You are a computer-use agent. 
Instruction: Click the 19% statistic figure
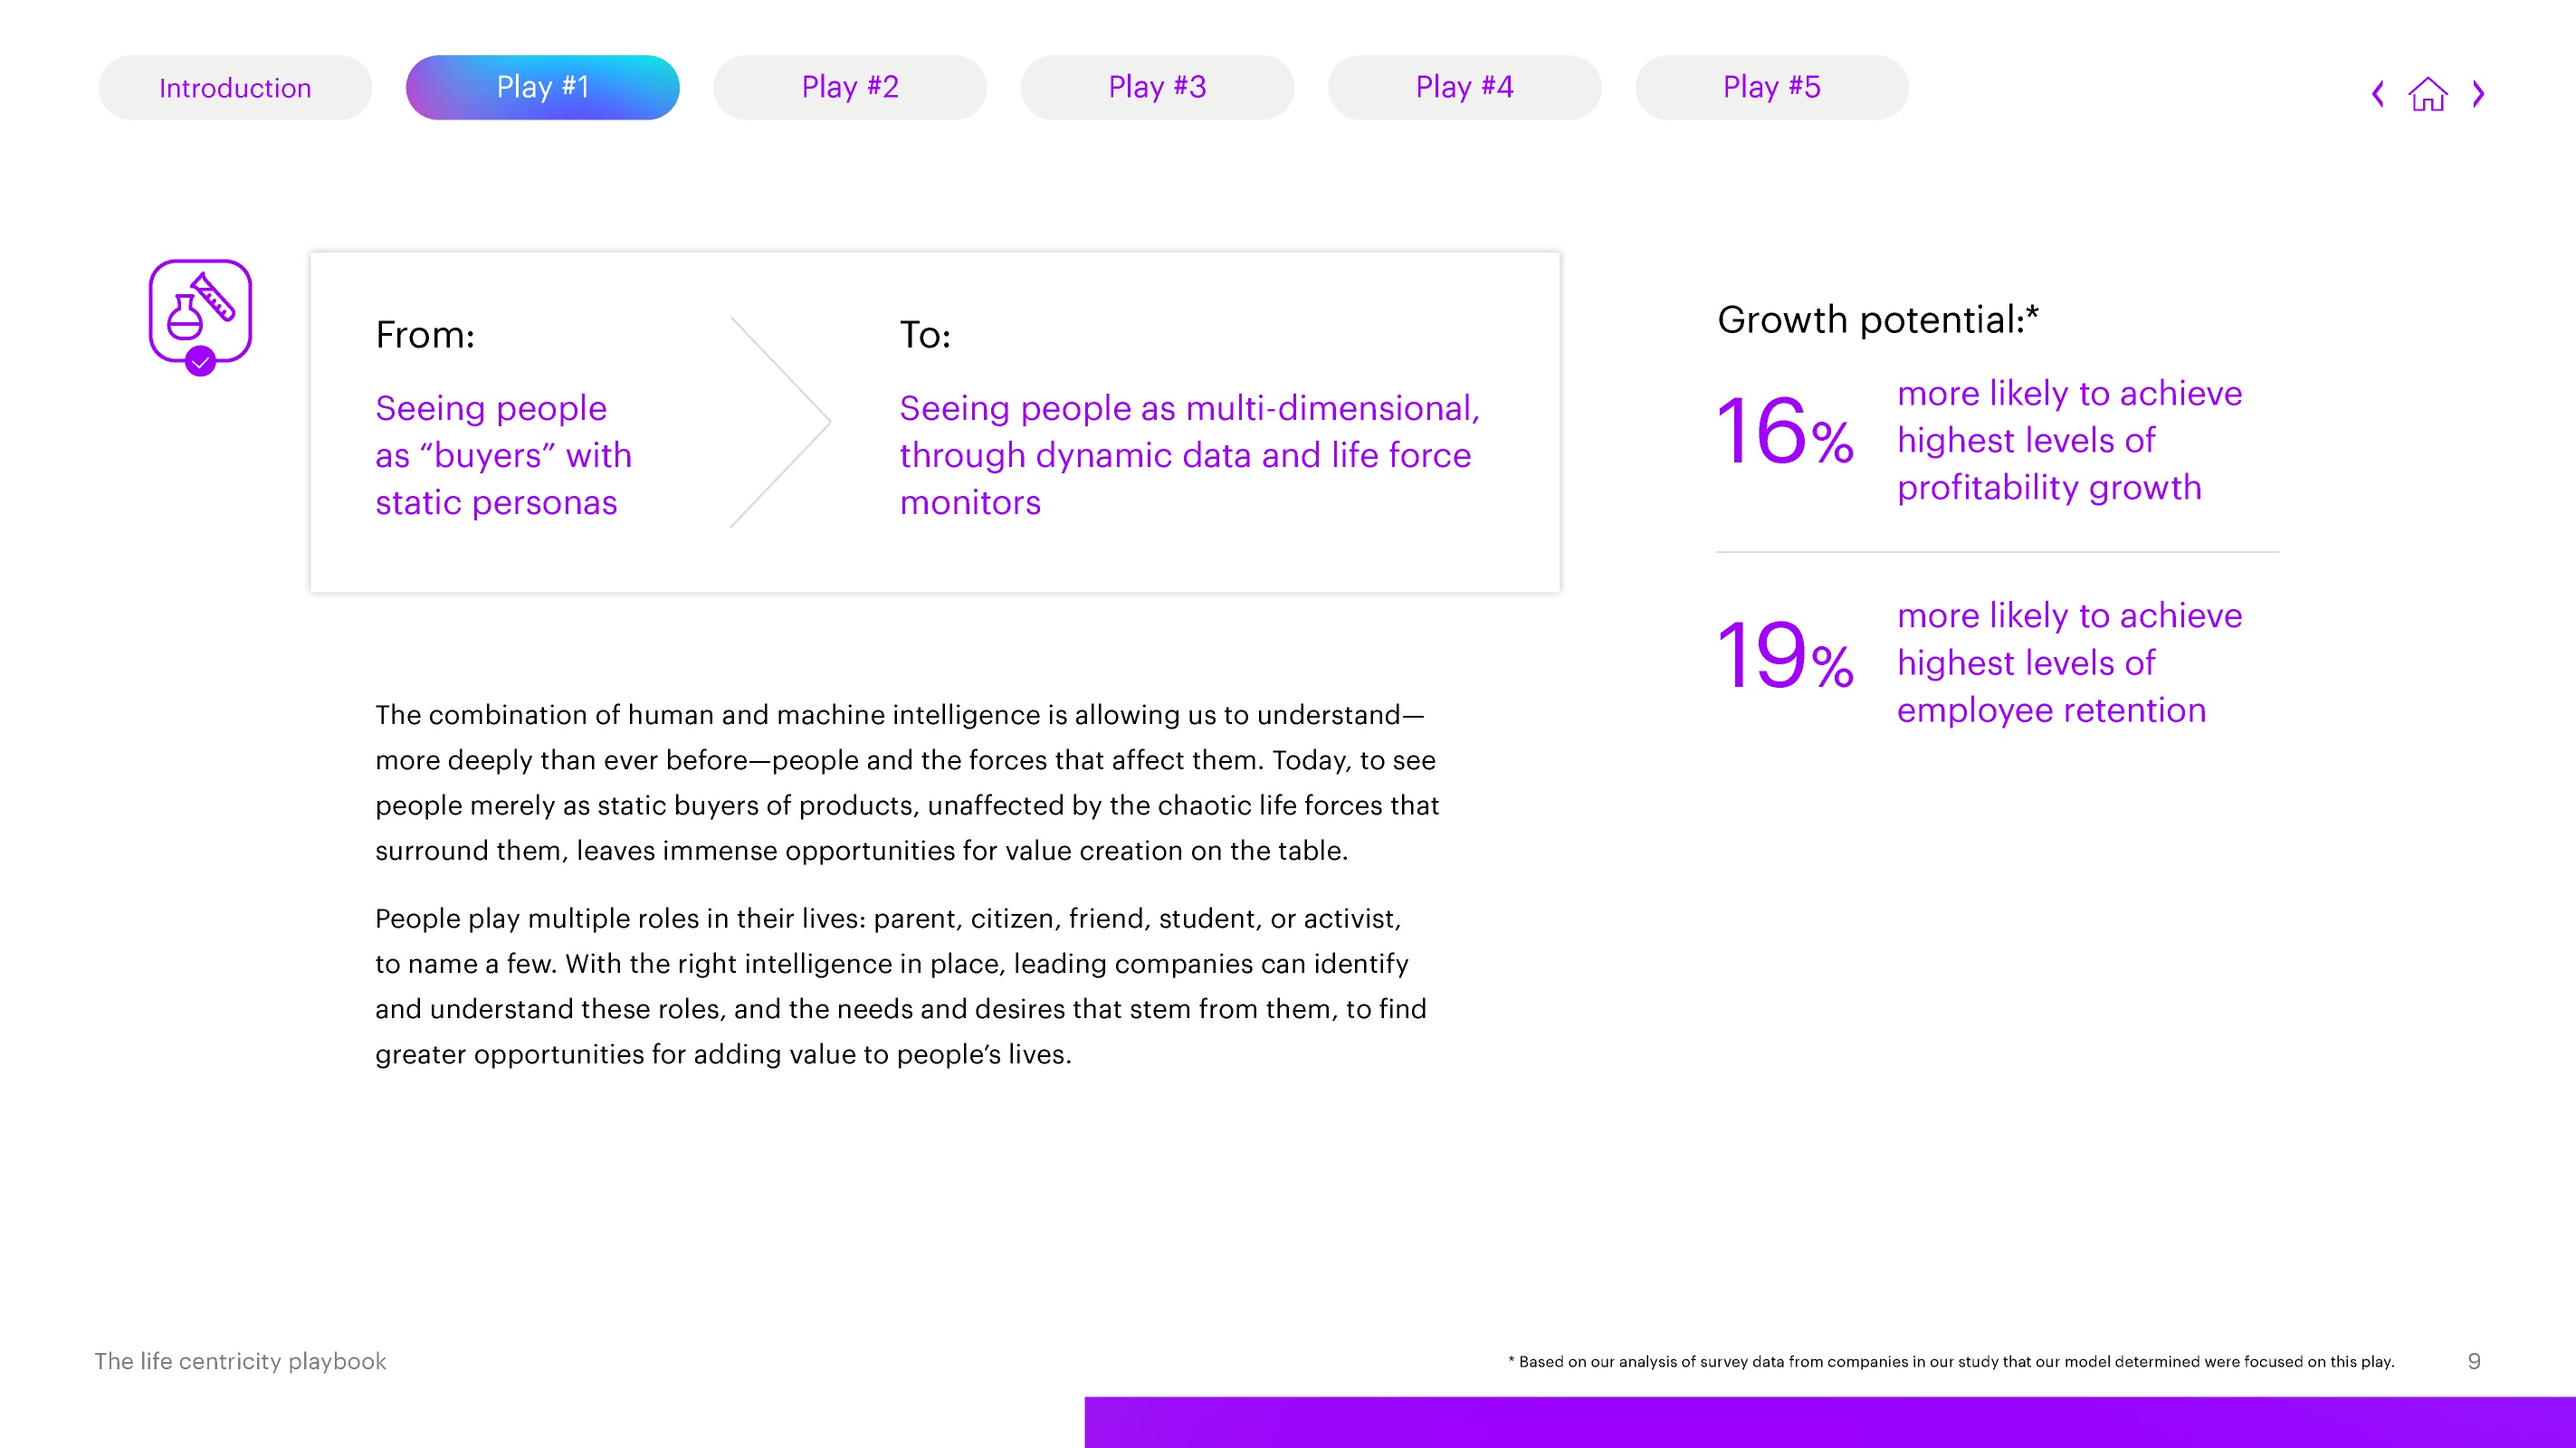pyautogui.click(x=1785, y=656)
